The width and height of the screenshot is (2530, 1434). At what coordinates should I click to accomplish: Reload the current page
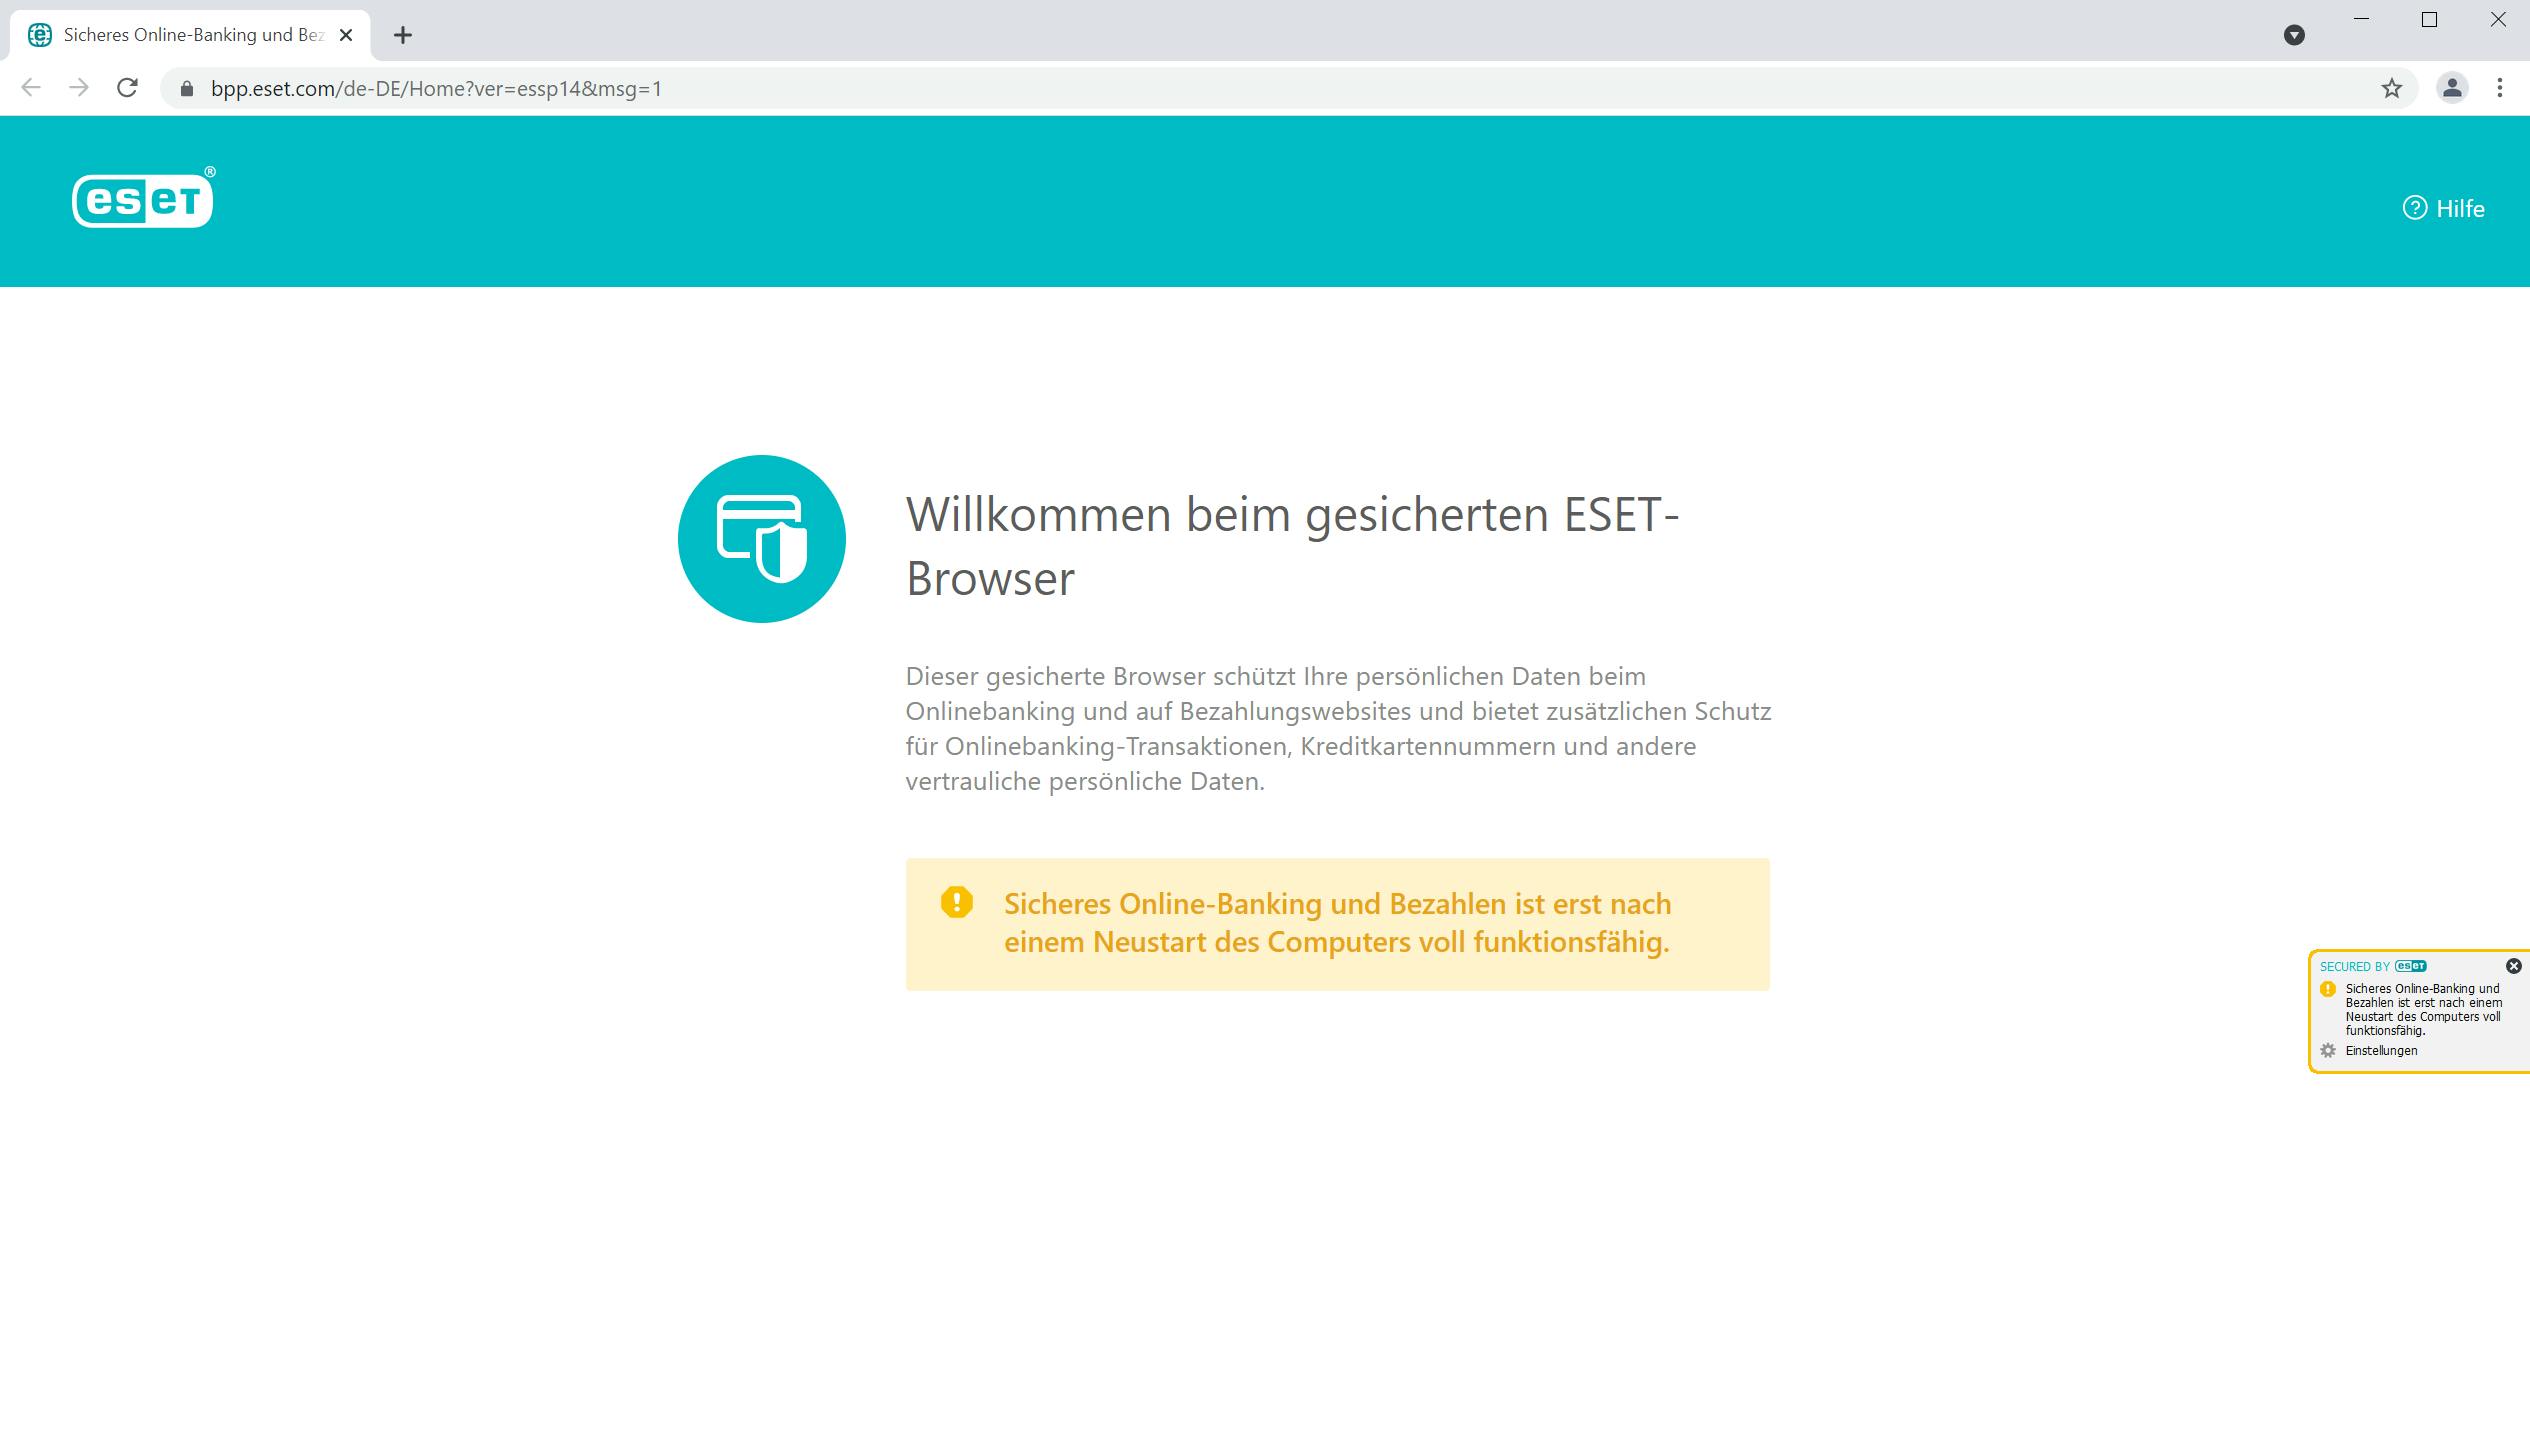pyautogui.click(x=126, y=88)
